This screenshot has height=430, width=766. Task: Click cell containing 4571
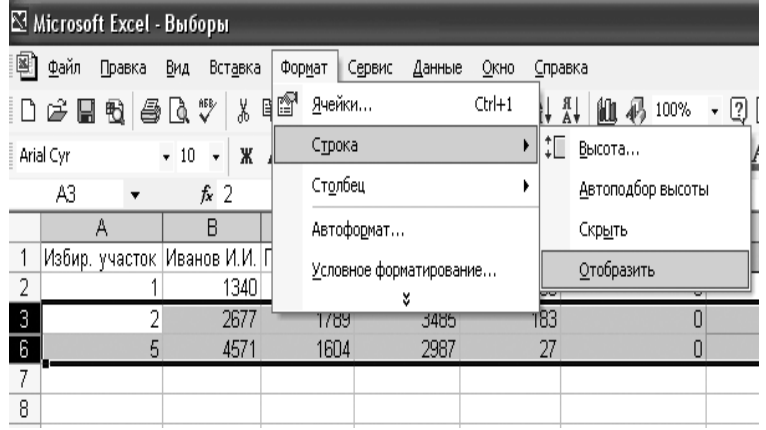coord(212,349)
